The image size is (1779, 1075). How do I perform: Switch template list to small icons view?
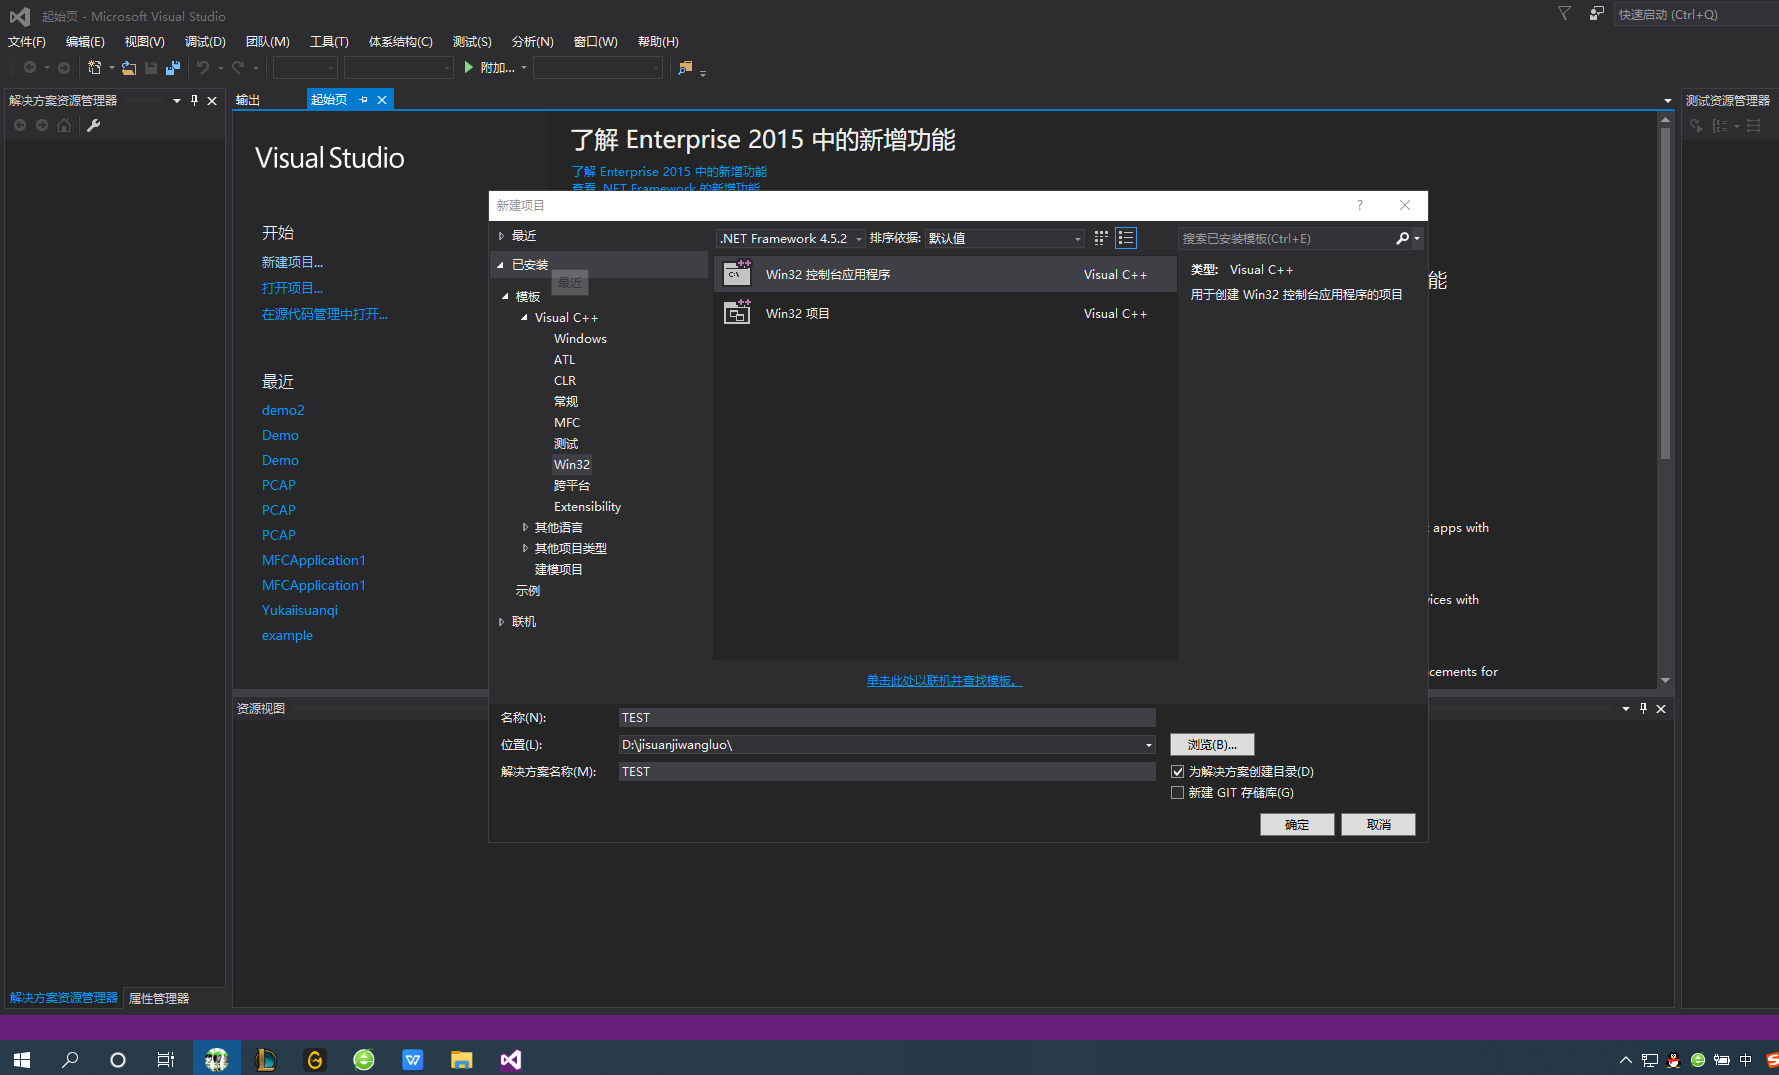coord(1101,238)
